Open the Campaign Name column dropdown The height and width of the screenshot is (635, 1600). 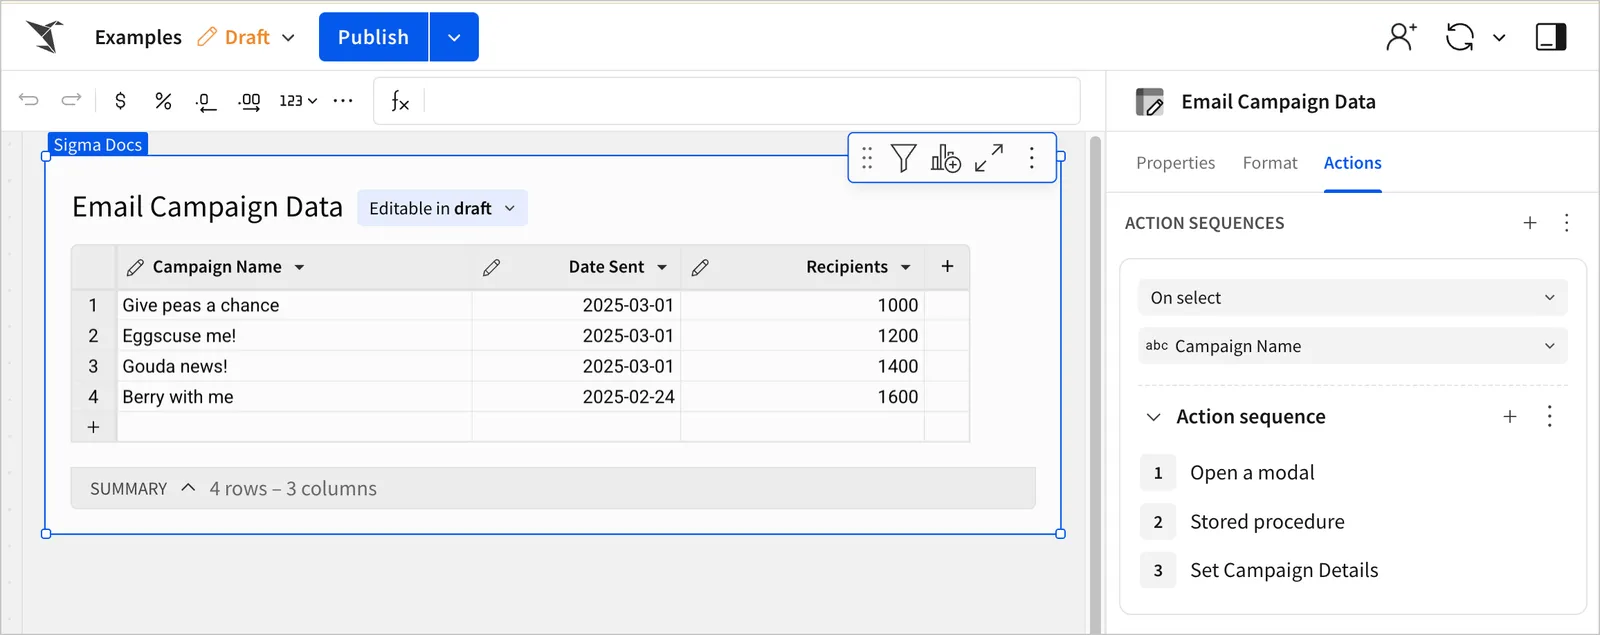[1352, 346]
